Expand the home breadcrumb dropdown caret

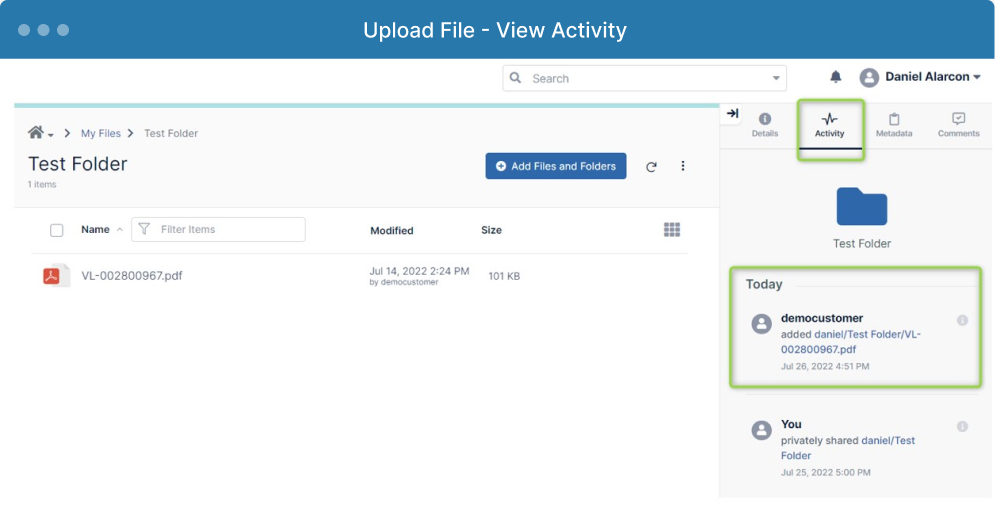point(51,135)
